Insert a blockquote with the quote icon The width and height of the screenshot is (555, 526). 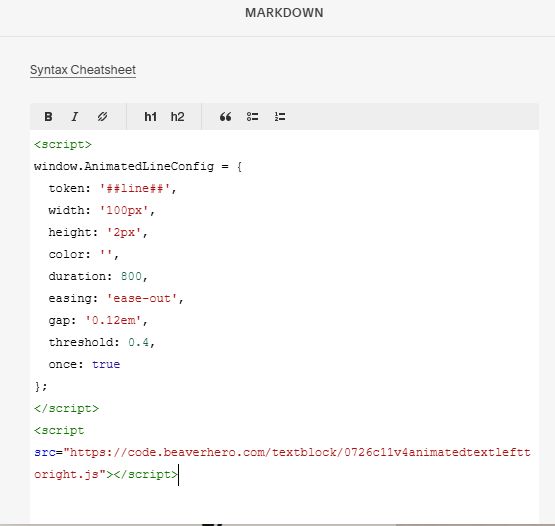coord(225,116)
